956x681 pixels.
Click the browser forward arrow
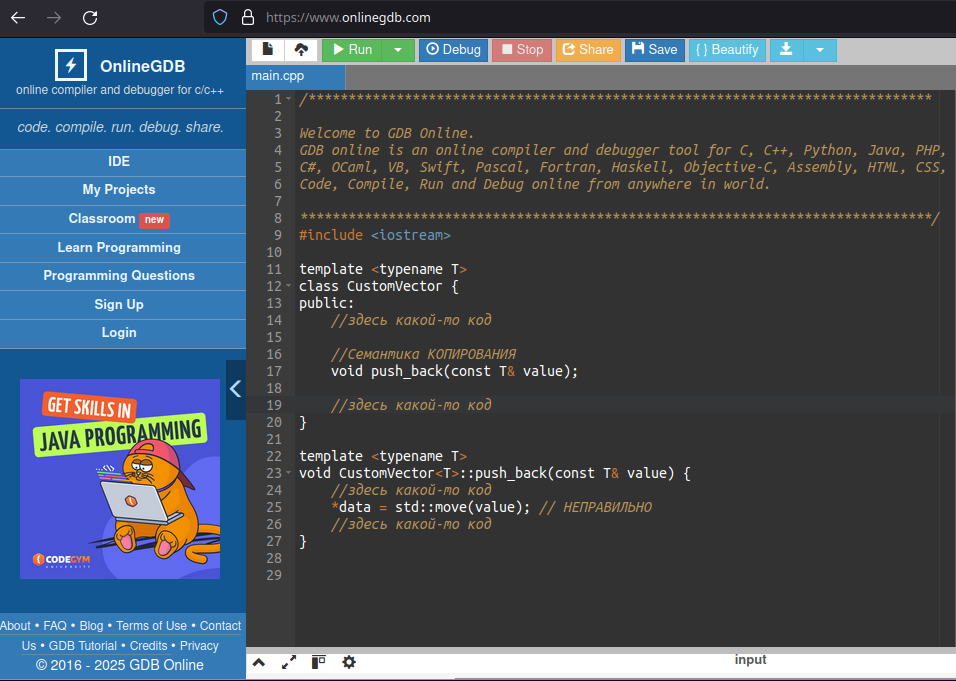coord(54,18)
